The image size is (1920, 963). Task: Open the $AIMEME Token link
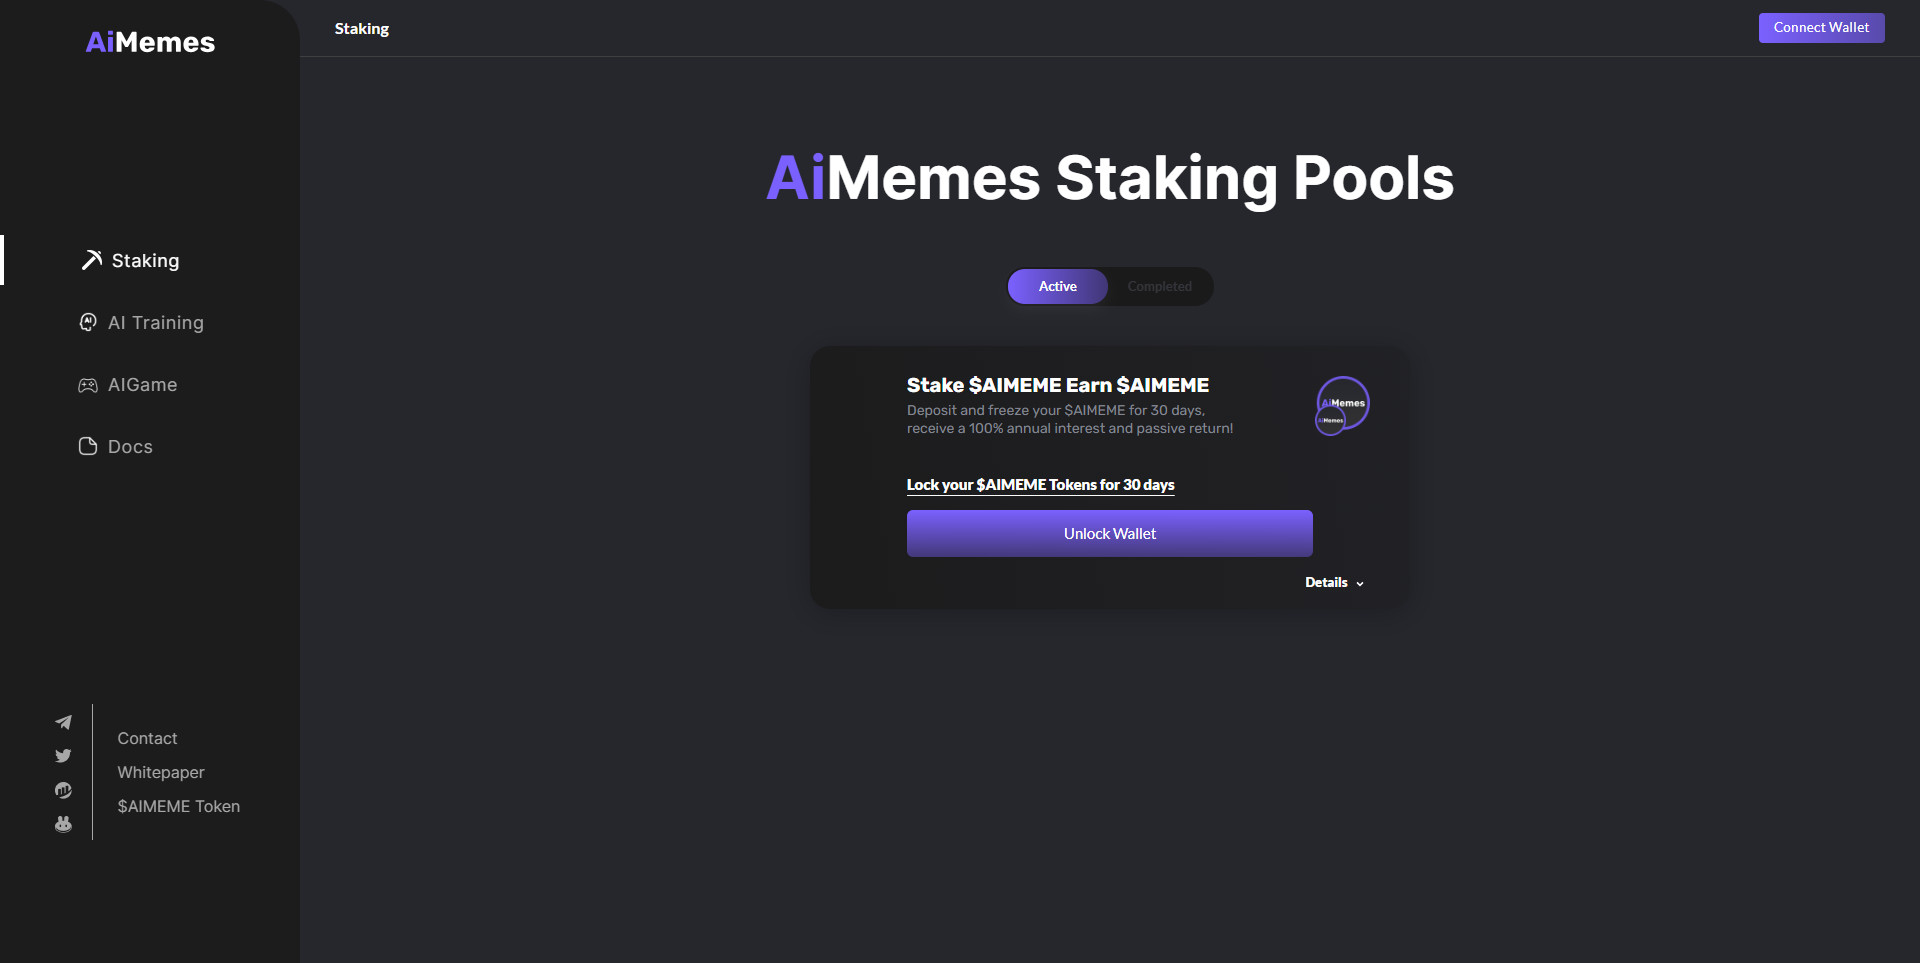coord(178,806)
